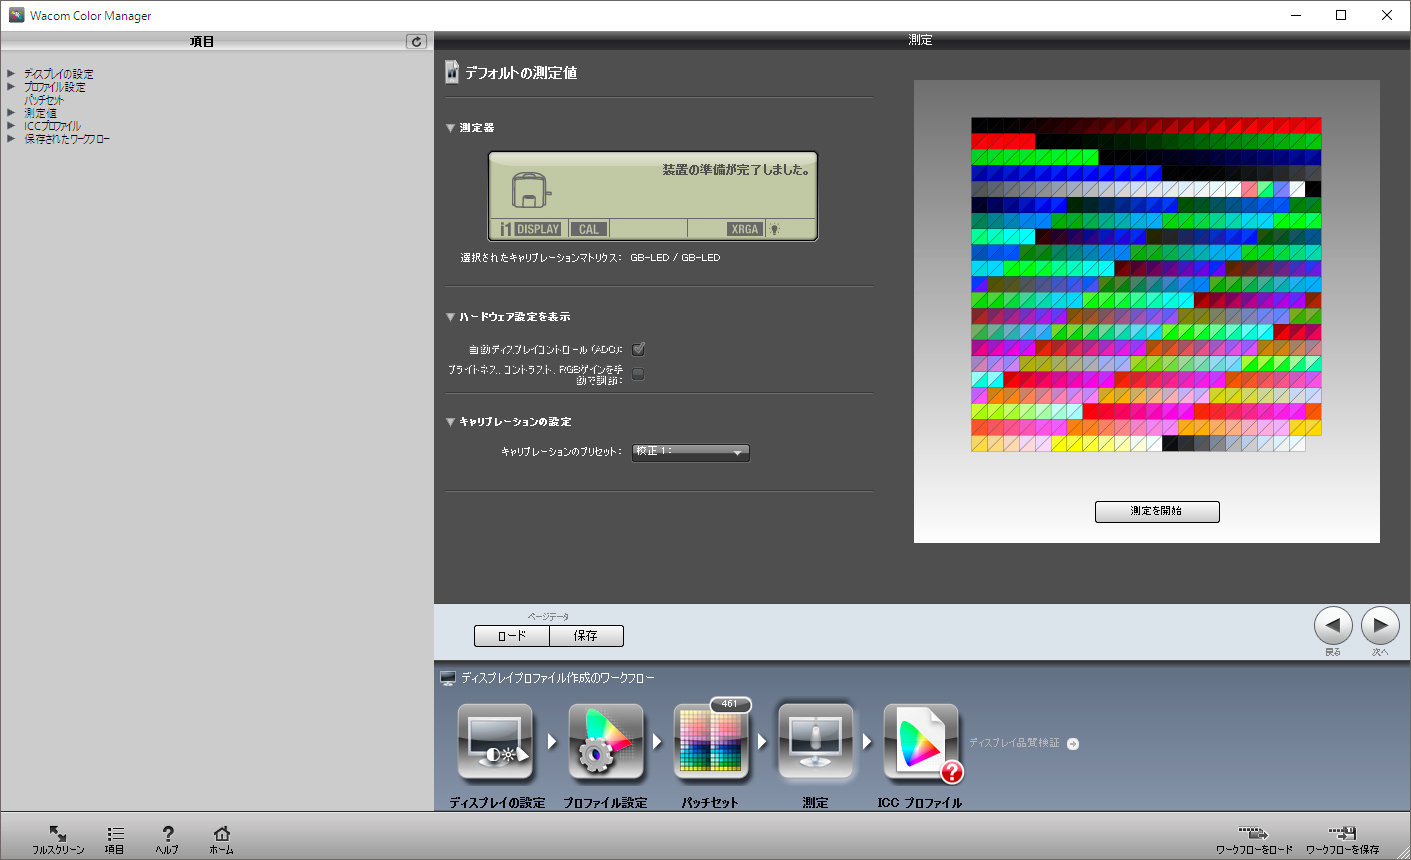Expand ICCプロファイル tree node
This screenshot has width=1411, height=860.
click(x=11, y=126)
